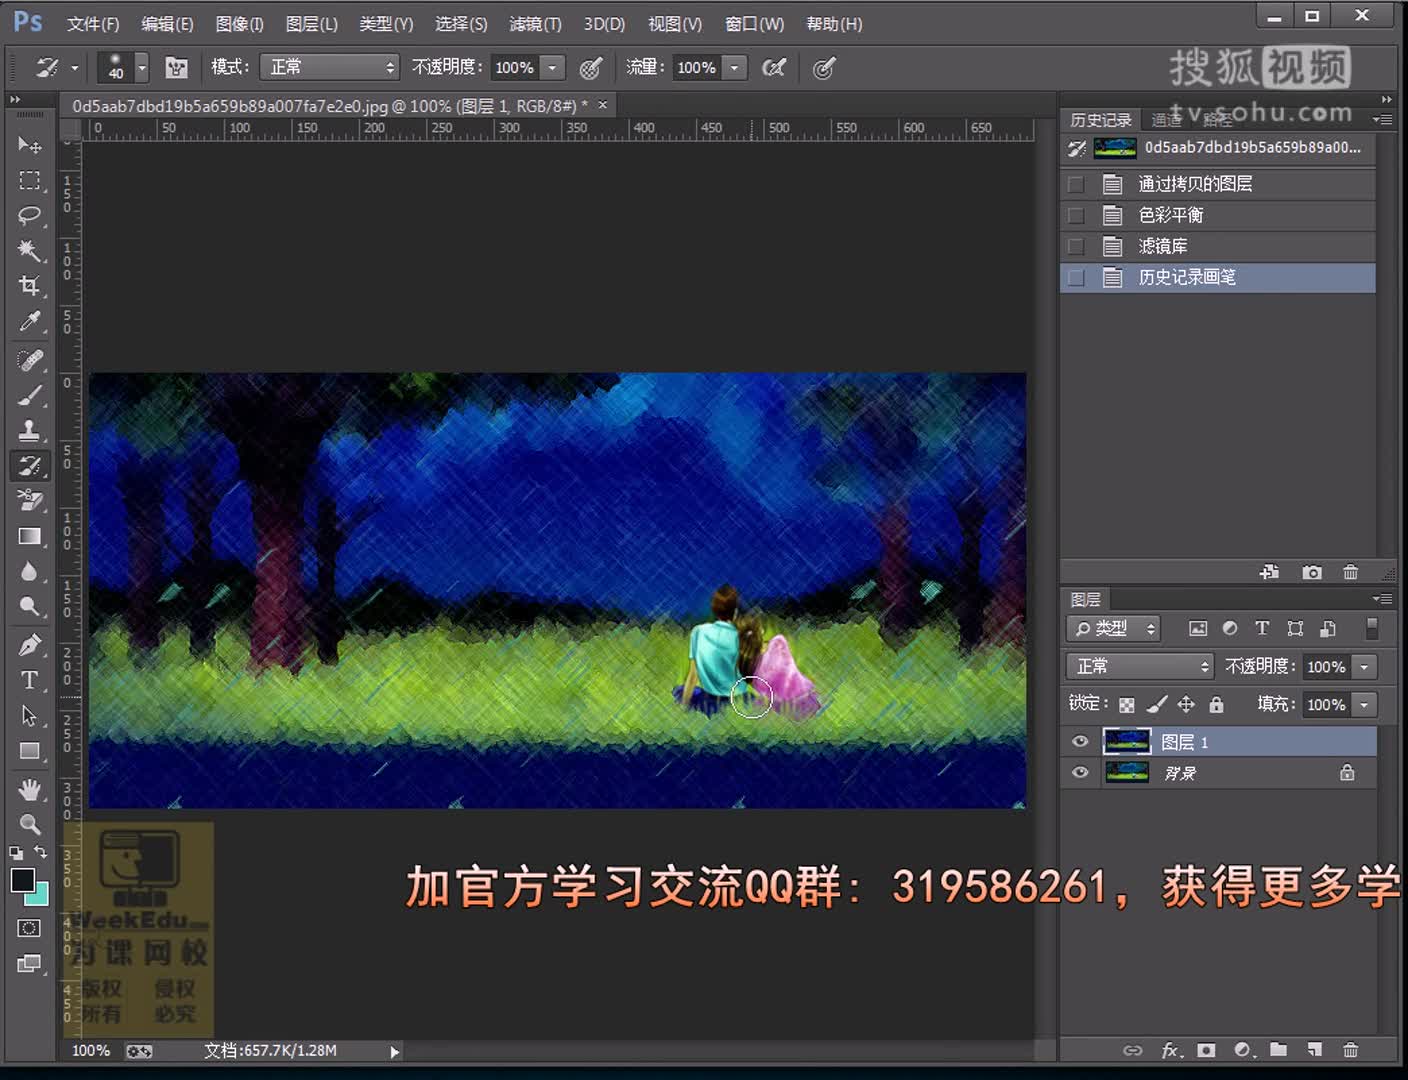Screen dimensions: 1408x1080
Task: Expand the brush 不透明度 opacity slider arrow
Action: [552, 67]
